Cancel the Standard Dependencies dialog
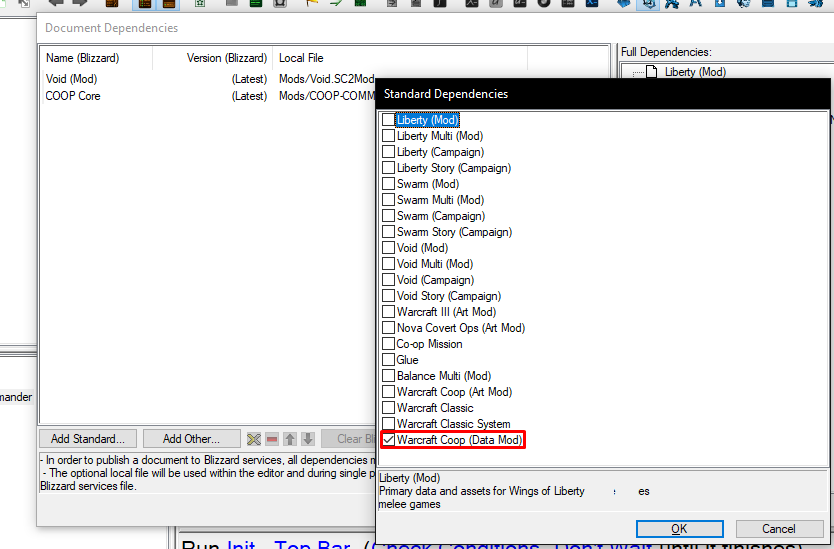 coord(779,529)
